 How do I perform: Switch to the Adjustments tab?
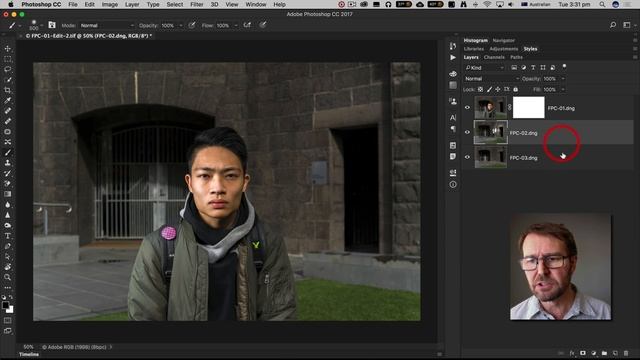504,49
